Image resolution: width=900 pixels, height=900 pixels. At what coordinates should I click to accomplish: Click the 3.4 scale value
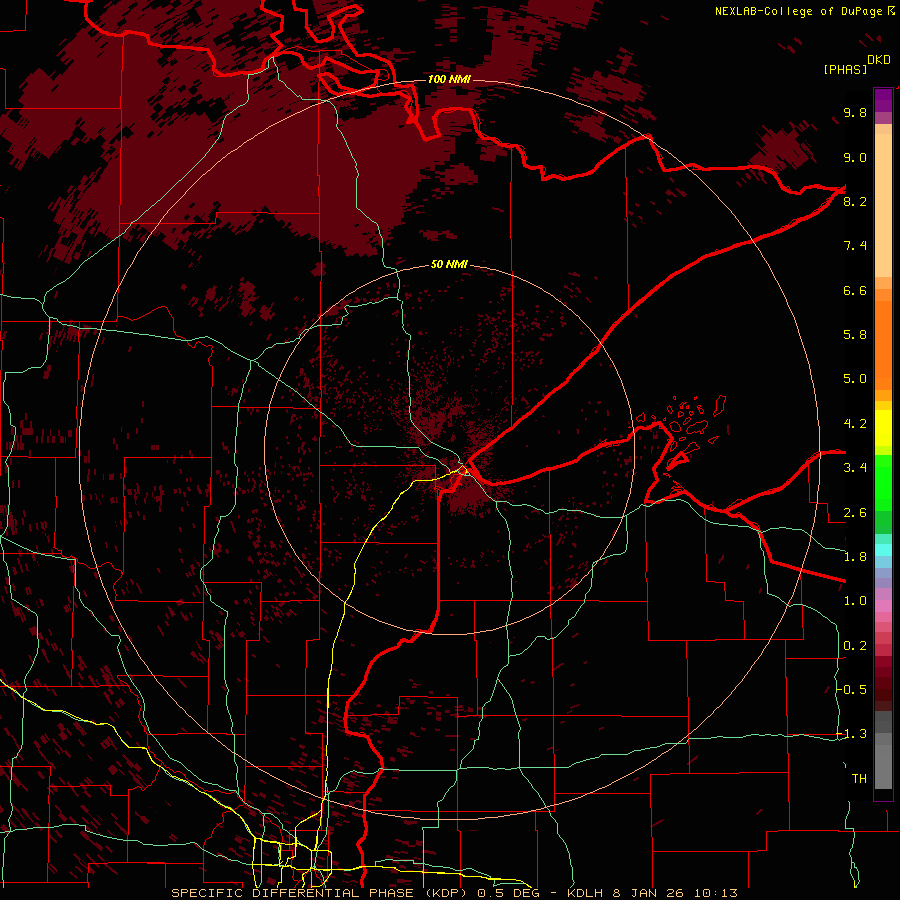(855, 468)
